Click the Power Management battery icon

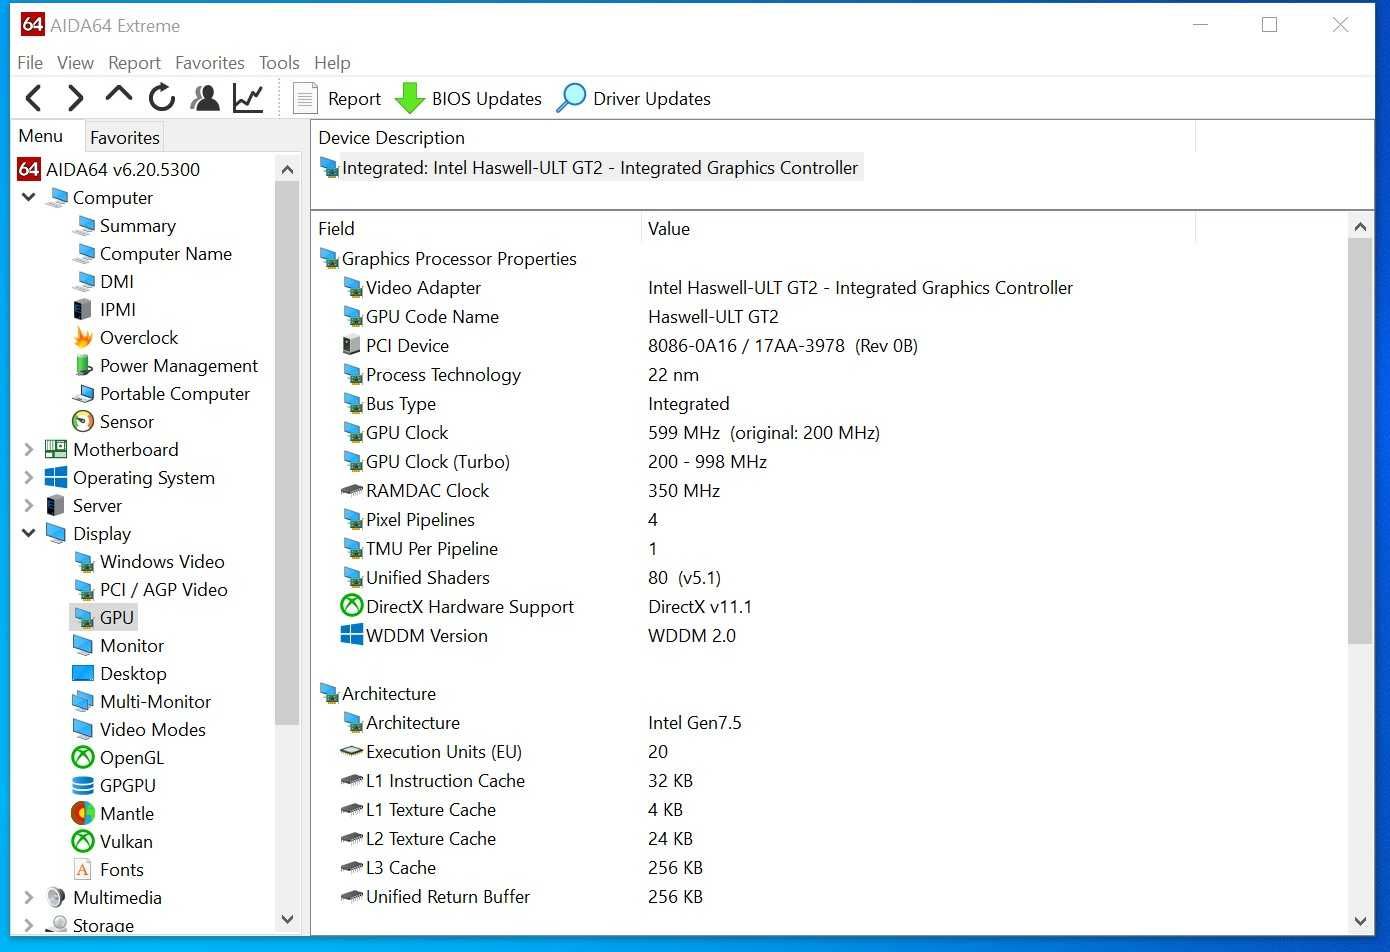tap(83, 366)
